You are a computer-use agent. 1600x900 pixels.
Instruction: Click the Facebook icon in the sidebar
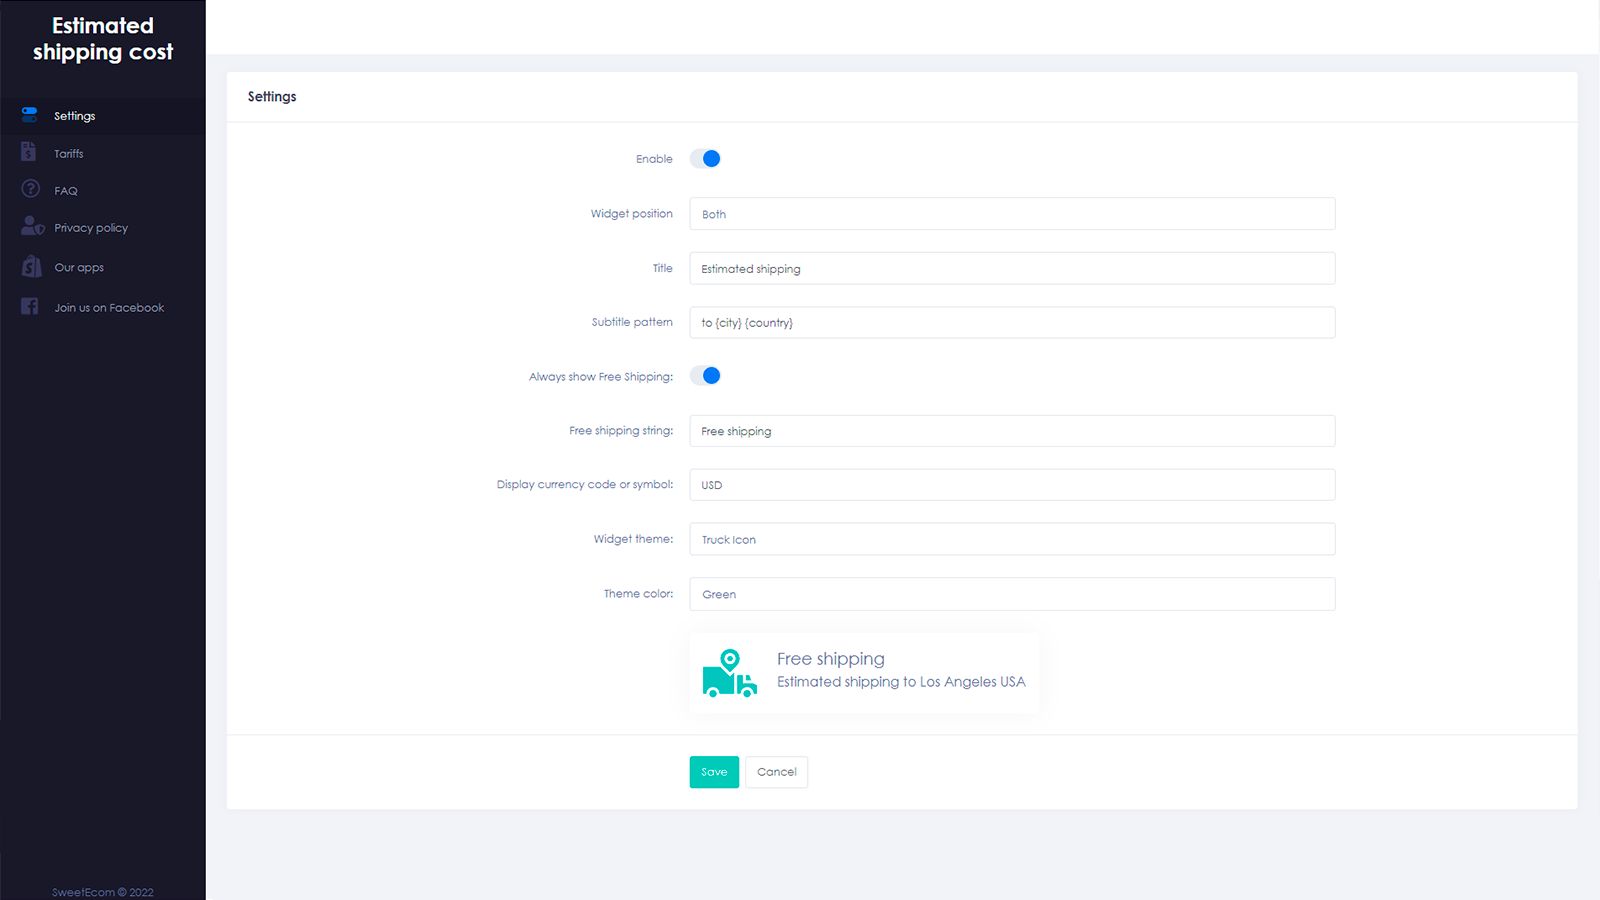pos(29,306)
